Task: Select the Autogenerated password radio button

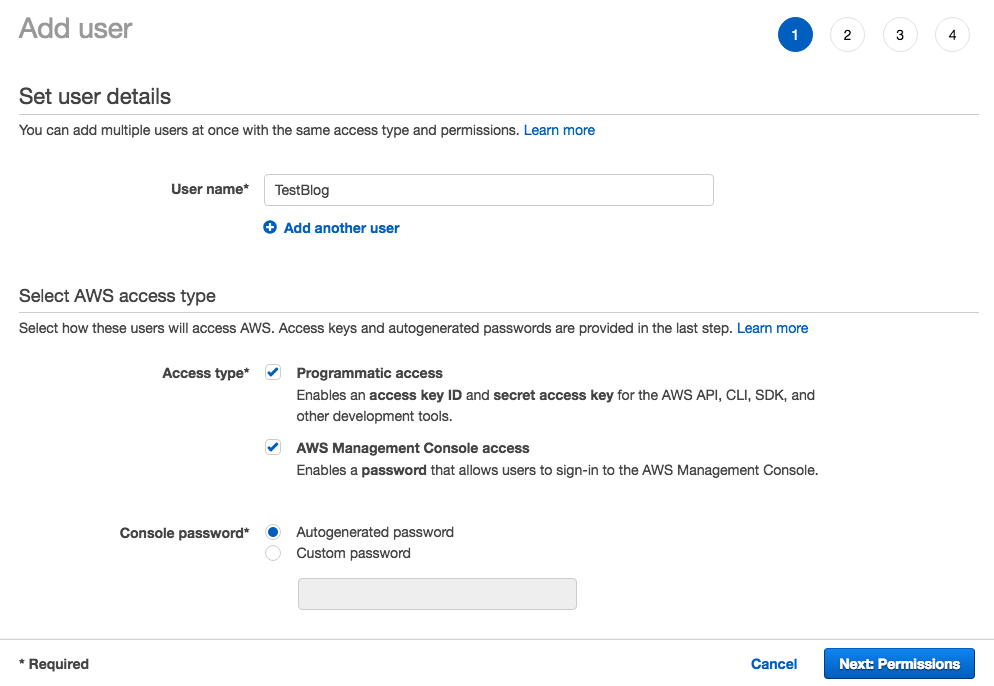Action: click(273, 532)
